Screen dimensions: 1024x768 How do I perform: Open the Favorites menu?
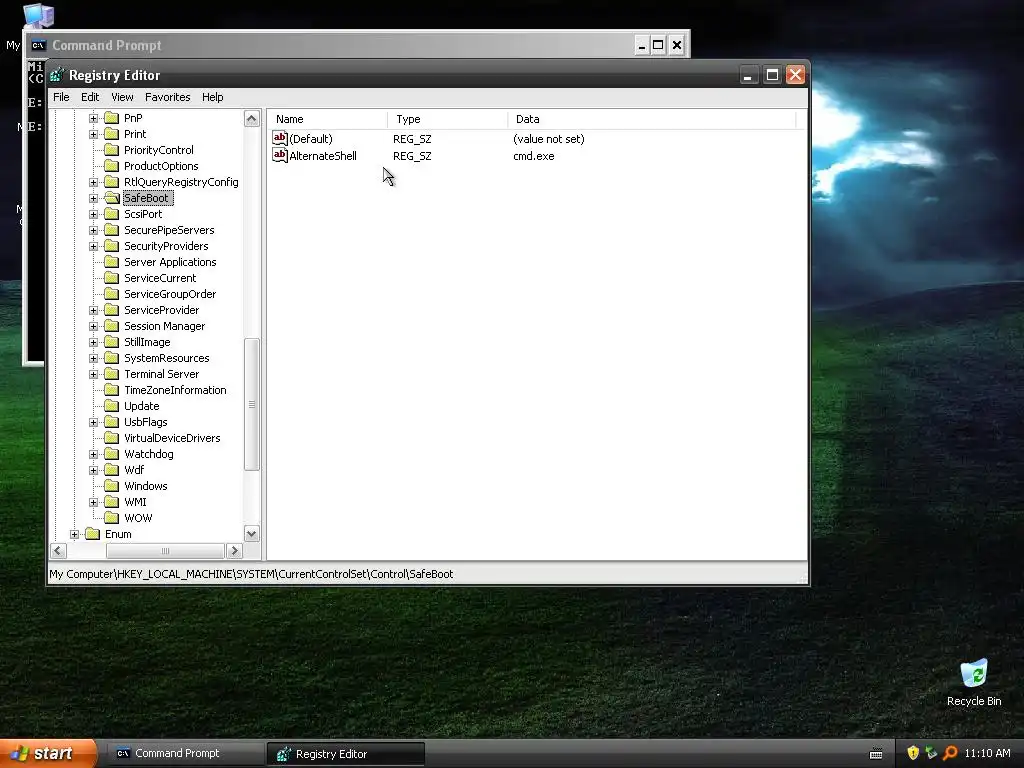coord(168,97)
